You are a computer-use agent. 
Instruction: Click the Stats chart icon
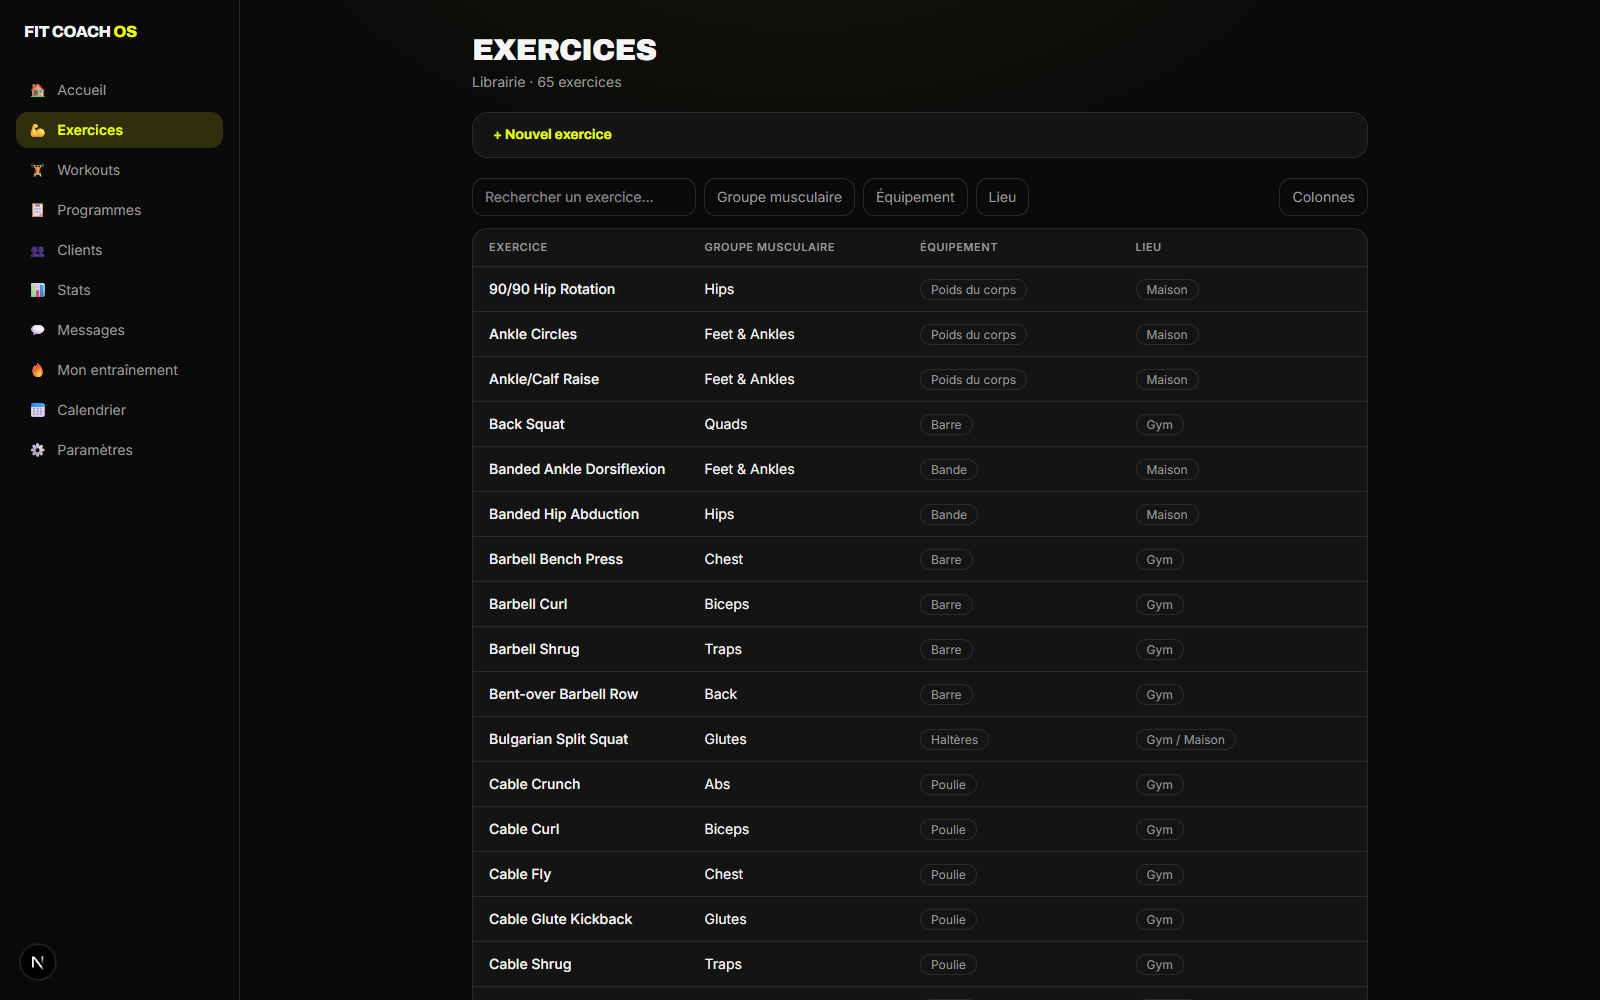point(38,290)
